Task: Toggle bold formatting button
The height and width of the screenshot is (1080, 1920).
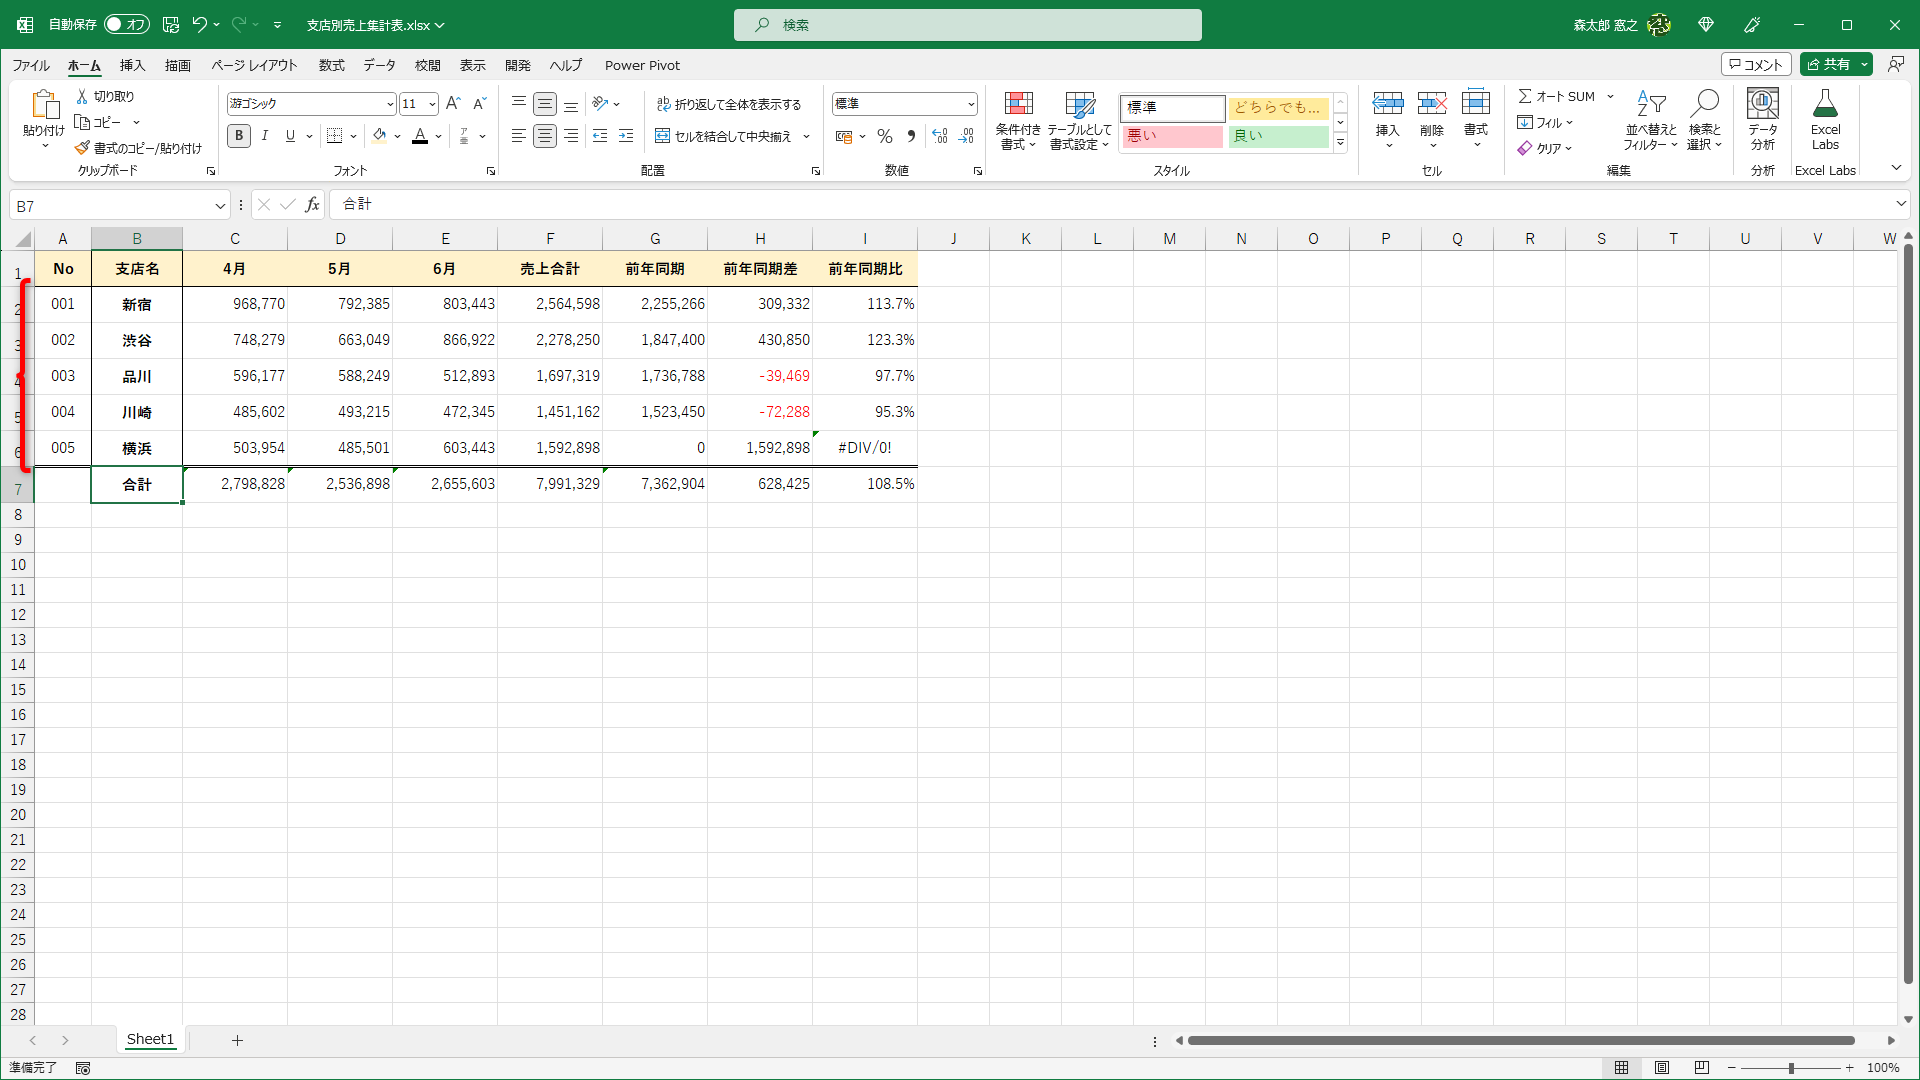Action: [239, 136]
